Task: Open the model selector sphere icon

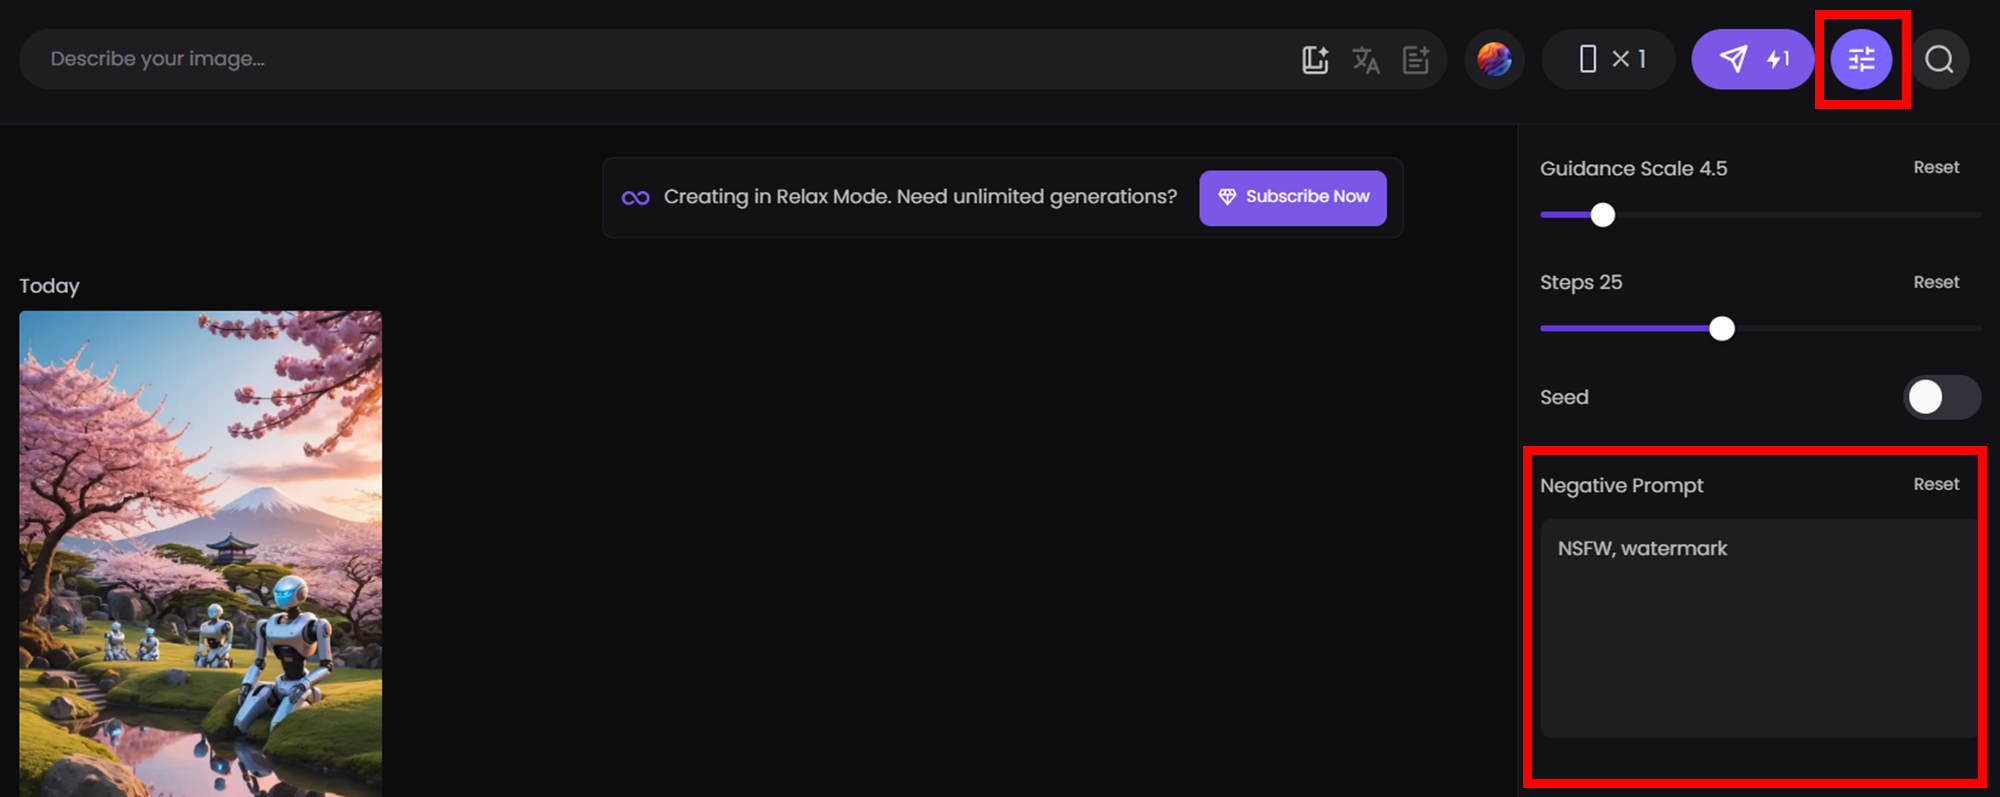Action: click(1494, 59)
